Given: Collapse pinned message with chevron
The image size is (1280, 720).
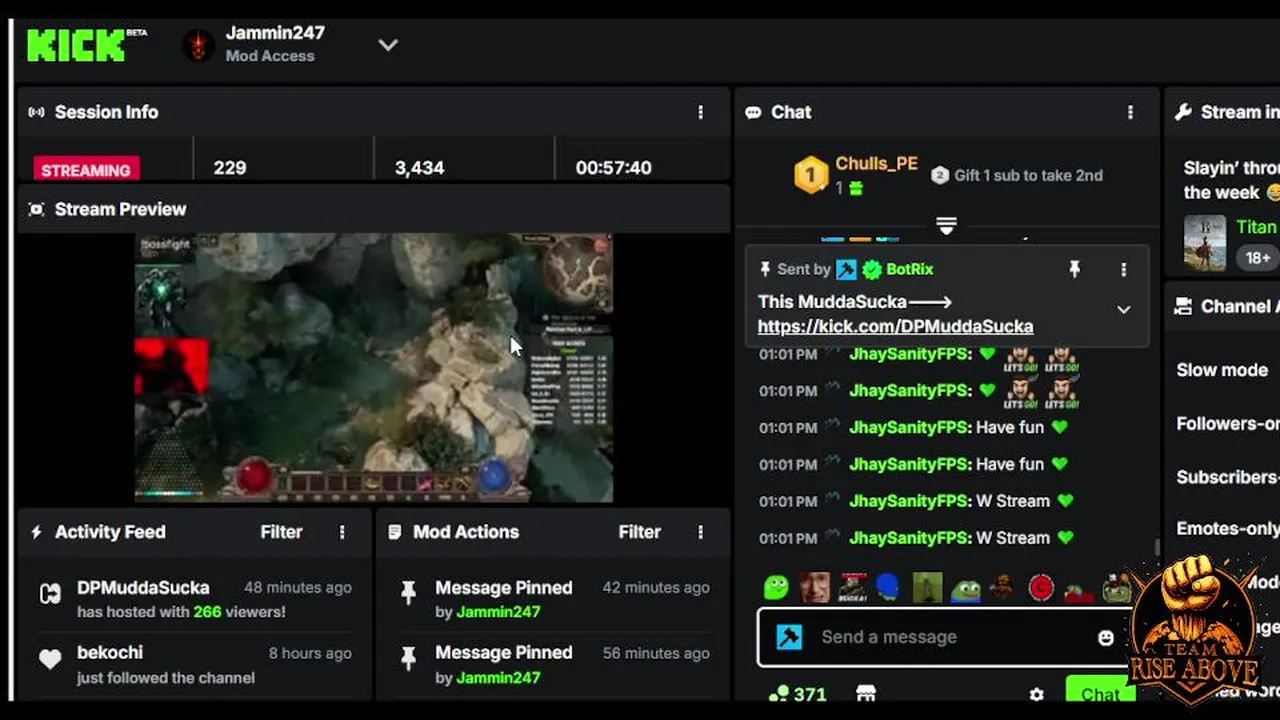Looking at the screenshot, I should click(1123, 310).
